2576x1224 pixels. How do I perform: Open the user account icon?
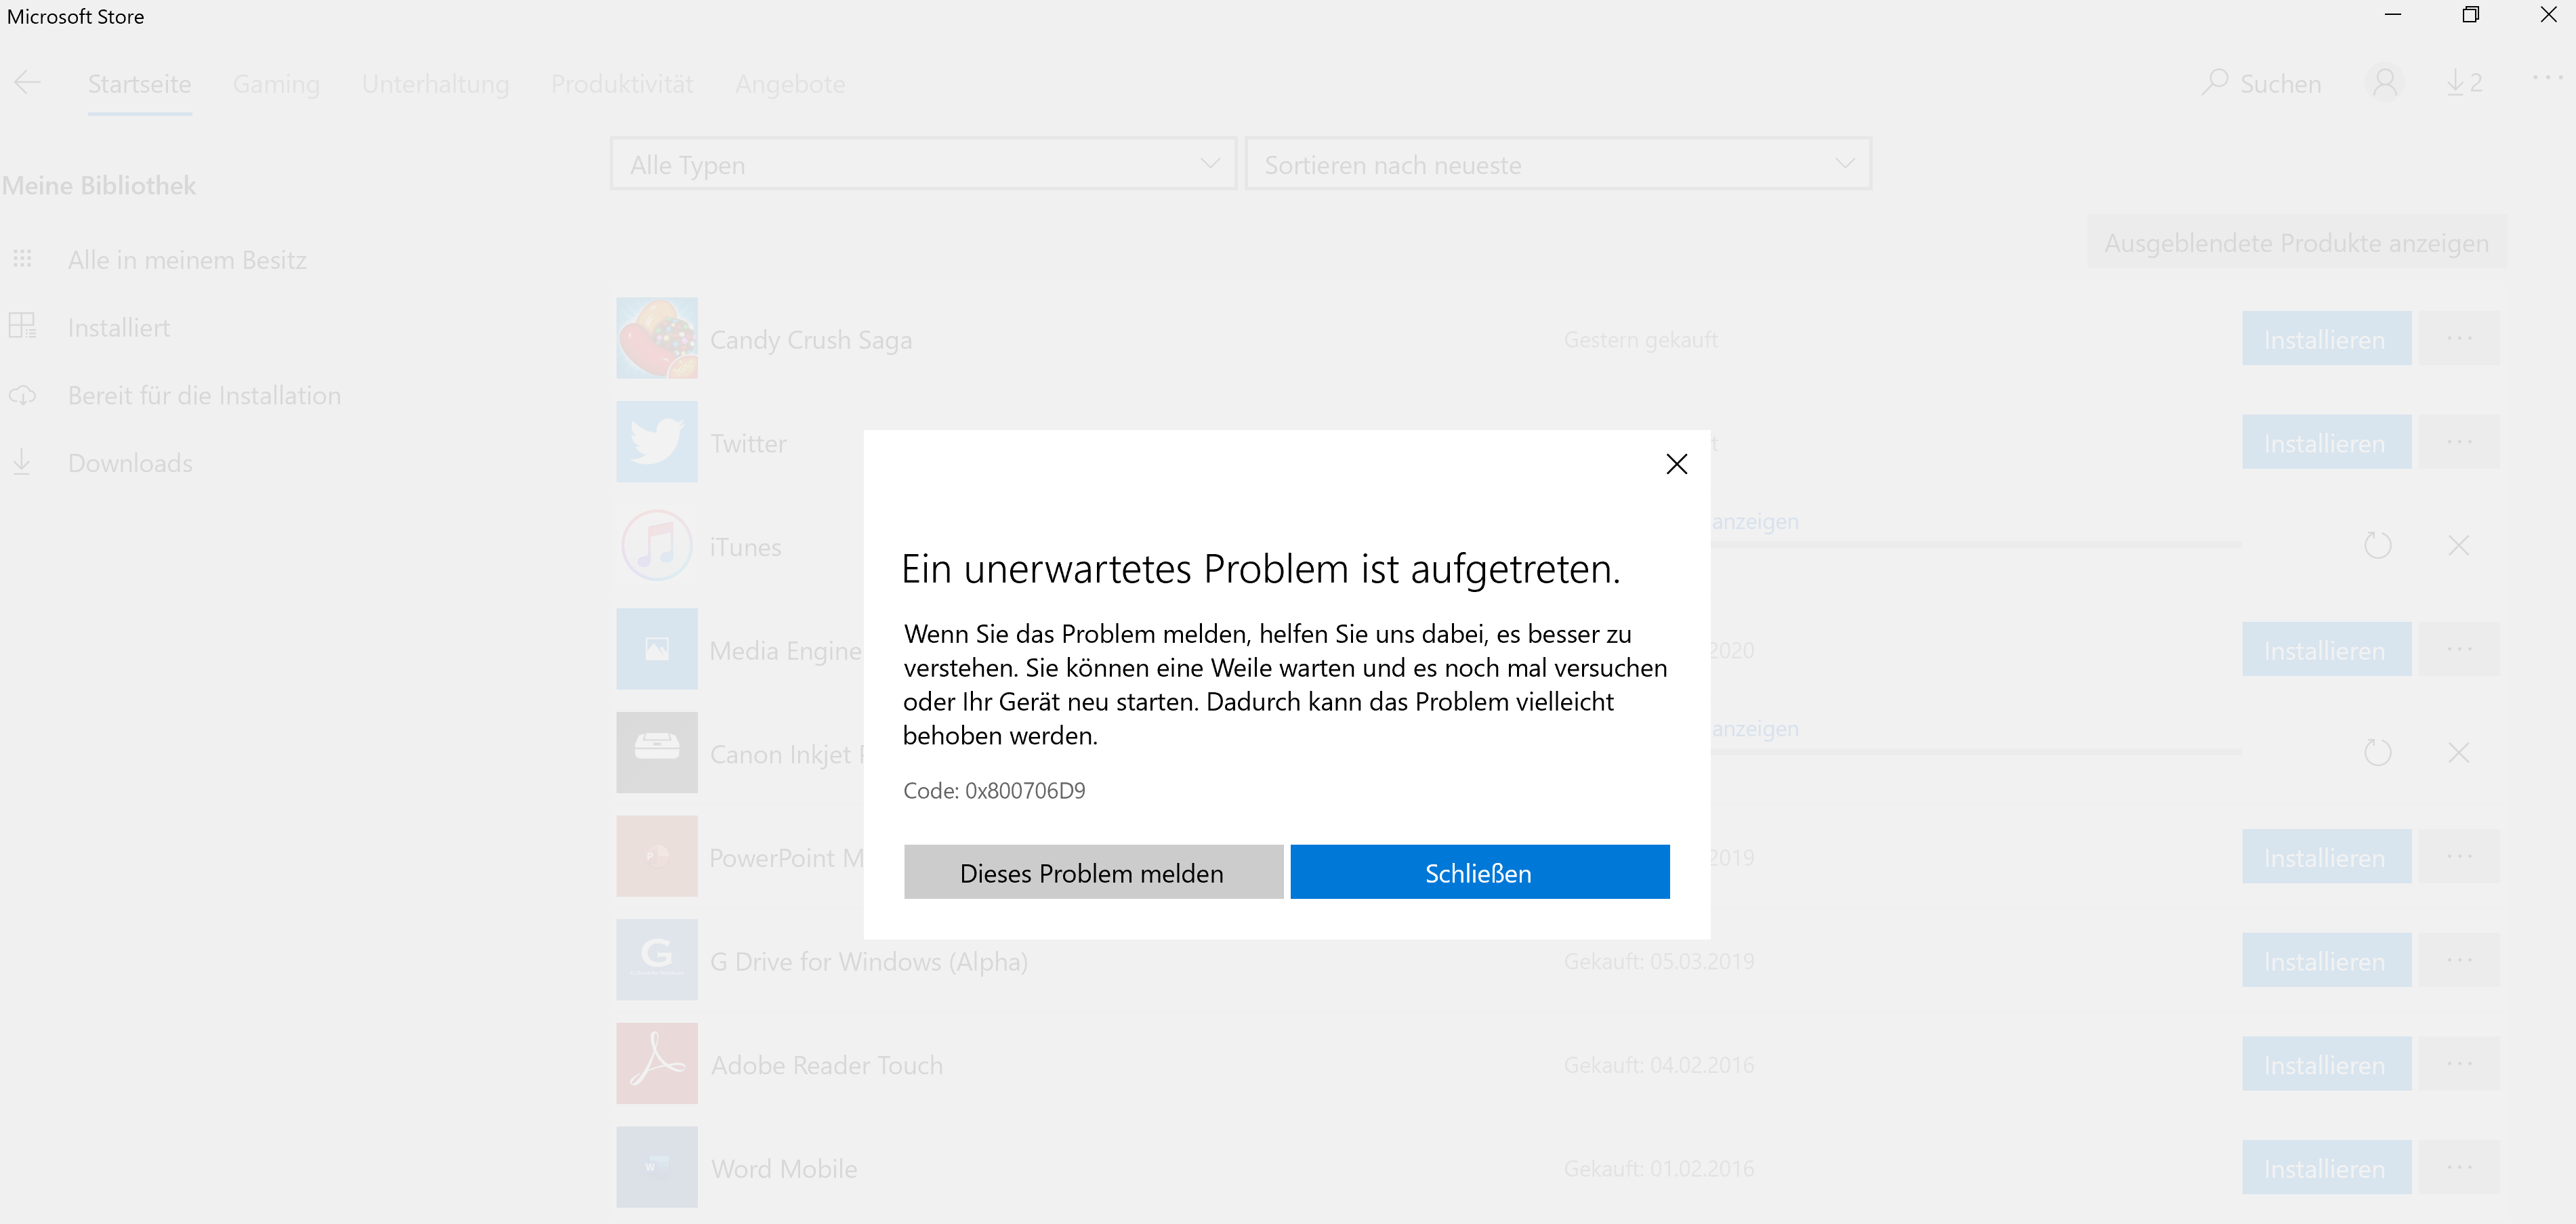tap(2384, 83)
